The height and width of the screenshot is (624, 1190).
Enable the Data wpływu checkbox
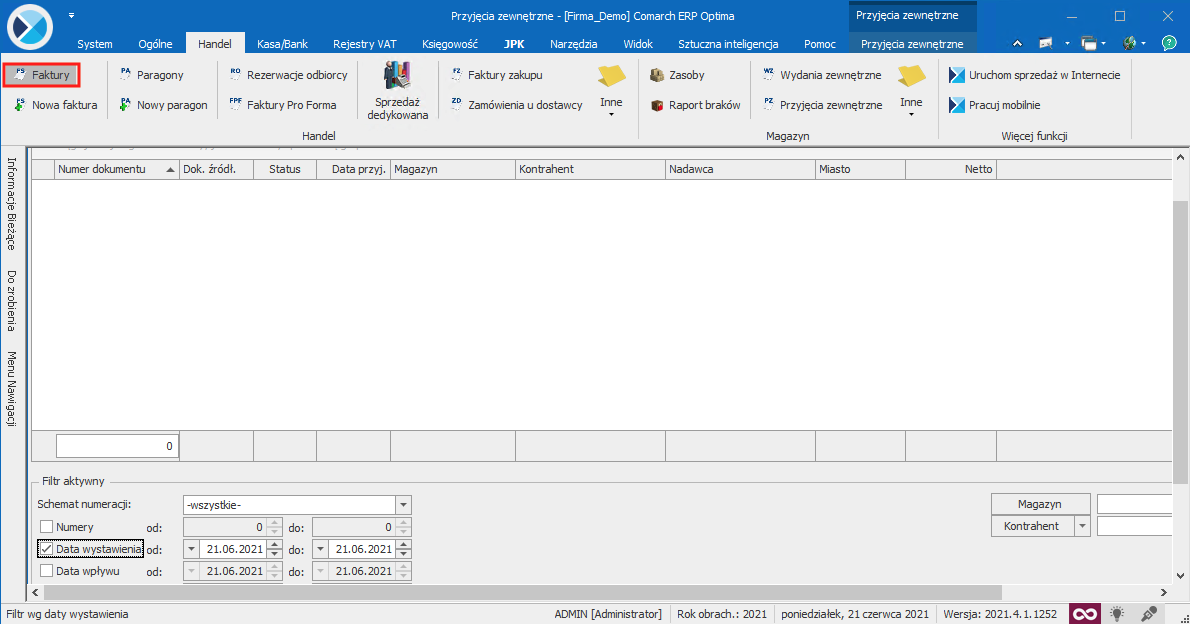[45, 570]
